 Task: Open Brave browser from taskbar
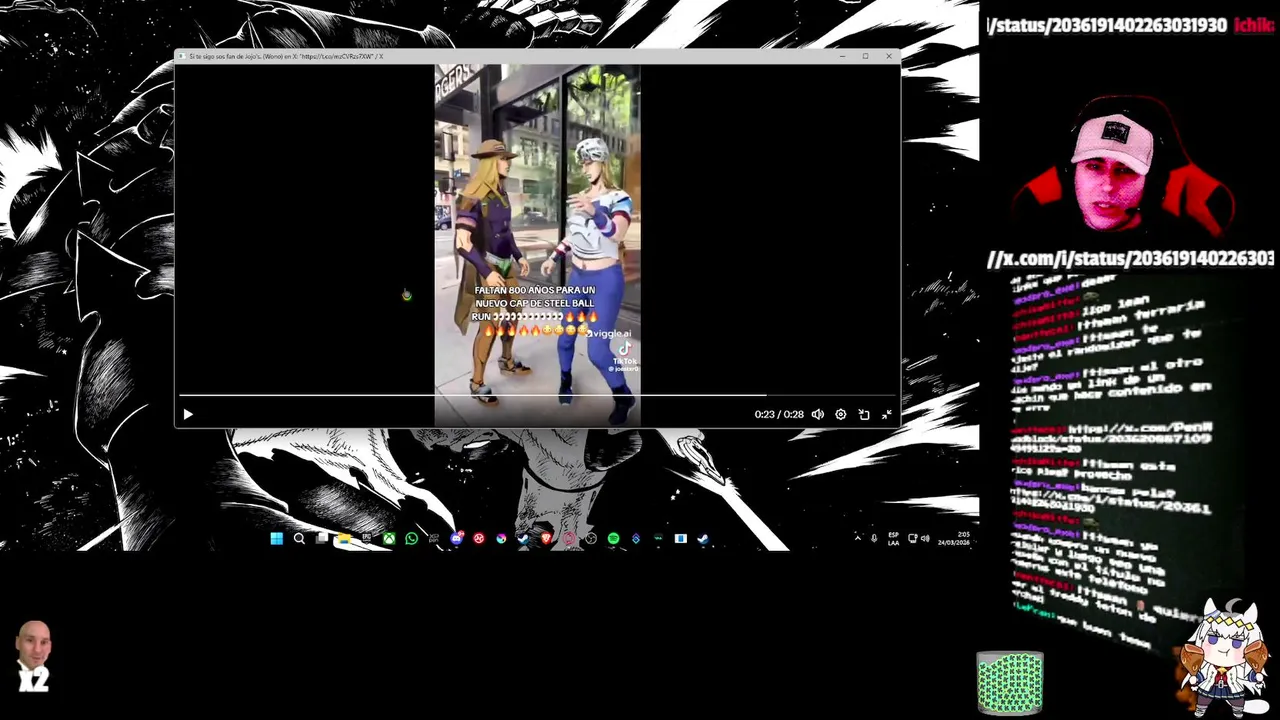547,539
